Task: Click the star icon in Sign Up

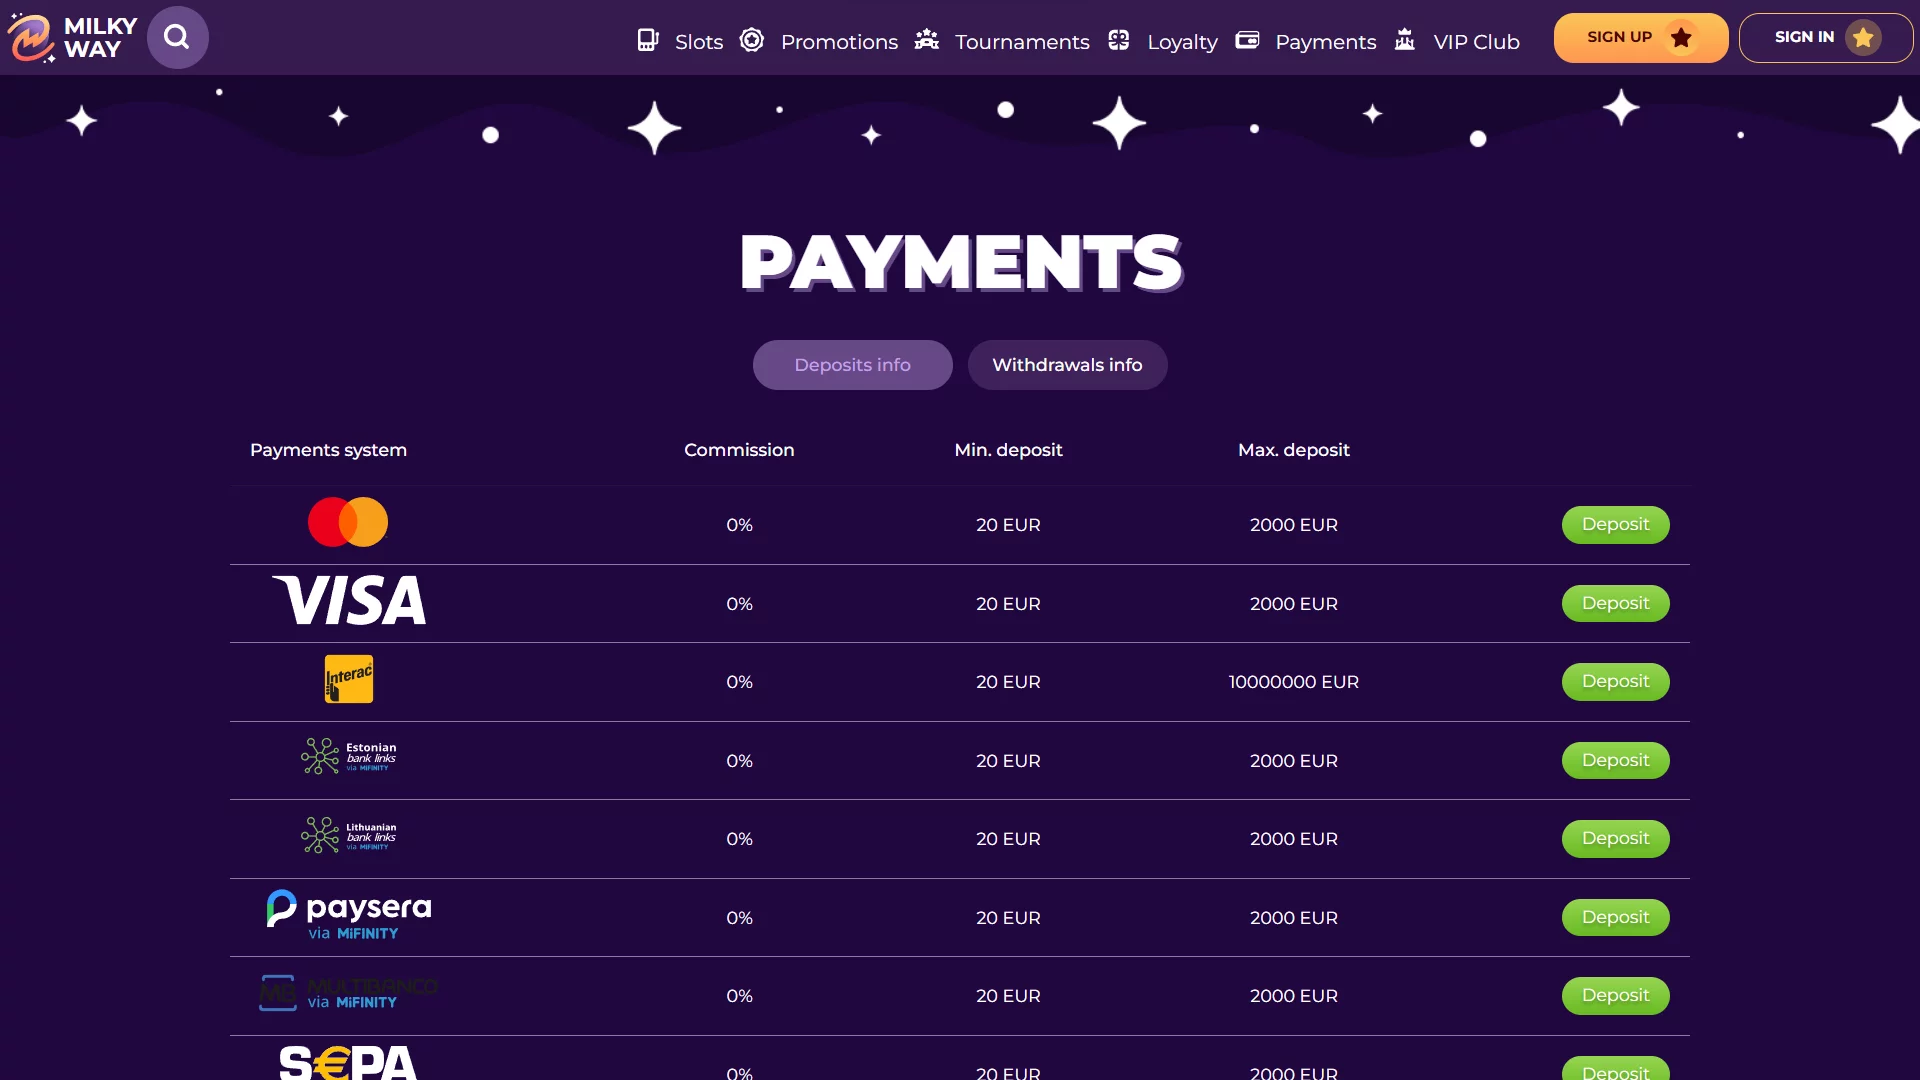Action: tap(1681, 37)
